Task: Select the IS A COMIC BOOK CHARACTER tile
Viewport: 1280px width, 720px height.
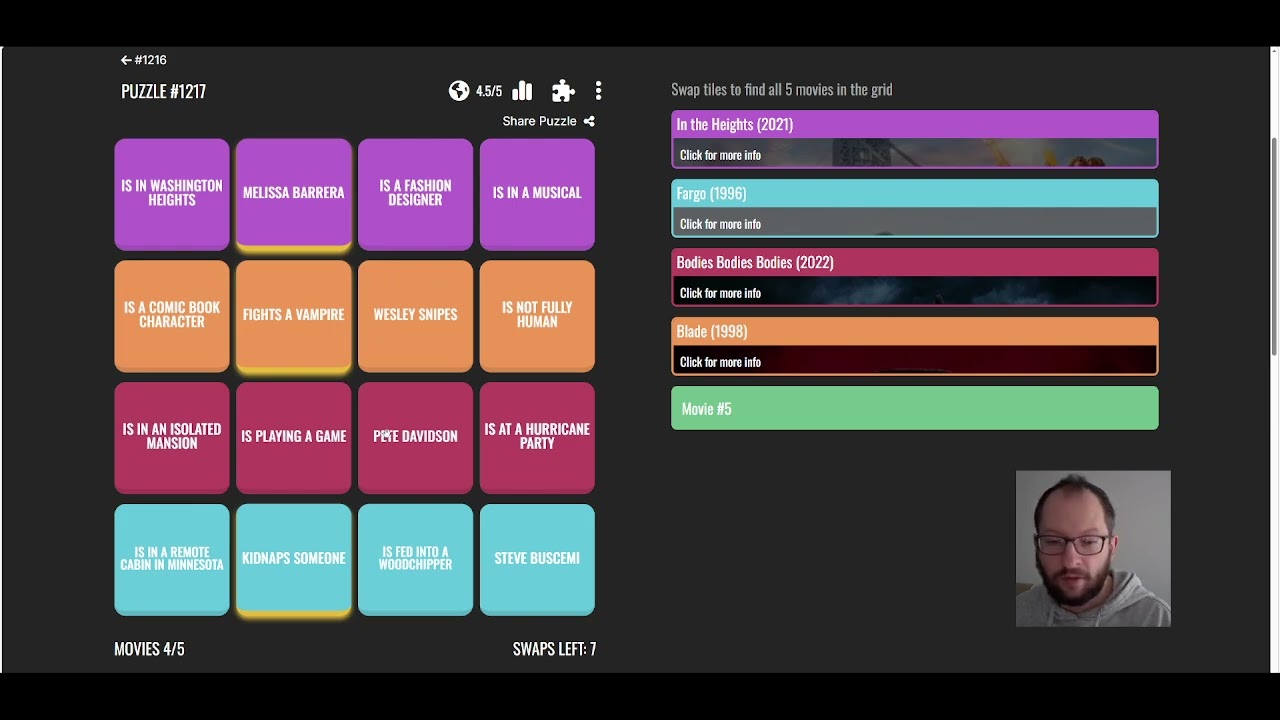Action: [172, 316]
